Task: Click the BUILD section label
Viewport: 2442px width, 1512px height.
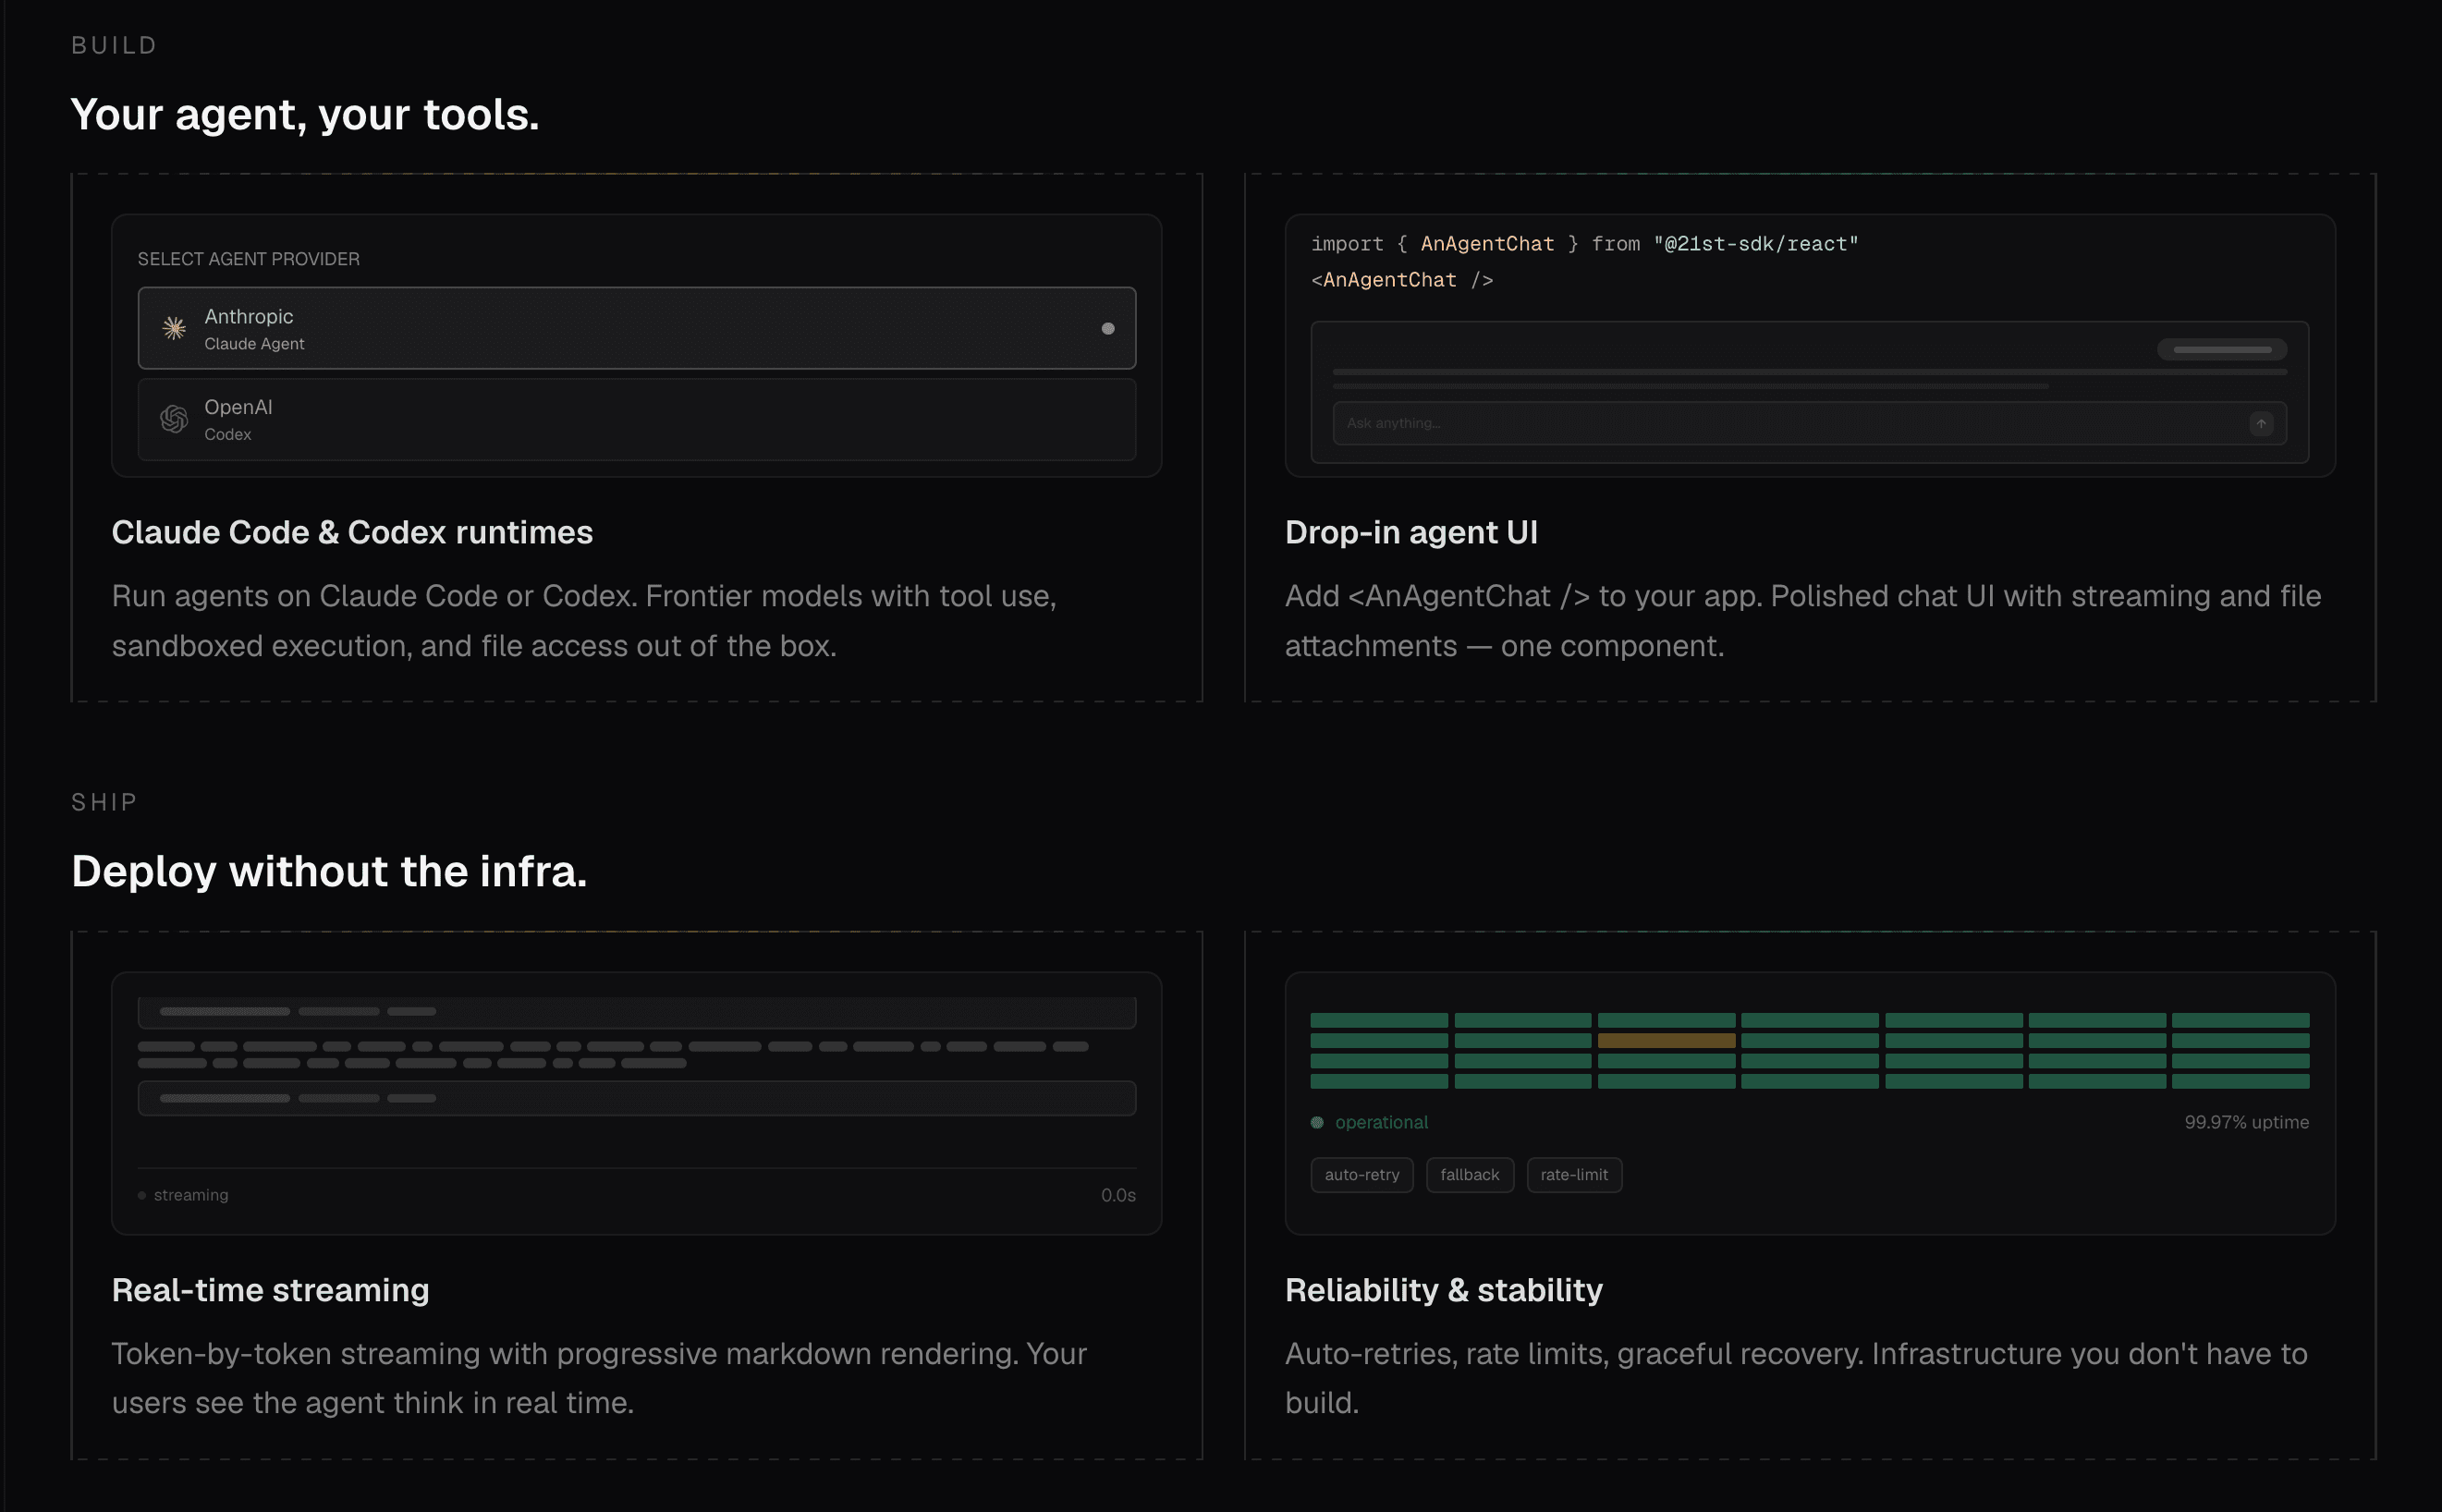Action: point(113,45)
